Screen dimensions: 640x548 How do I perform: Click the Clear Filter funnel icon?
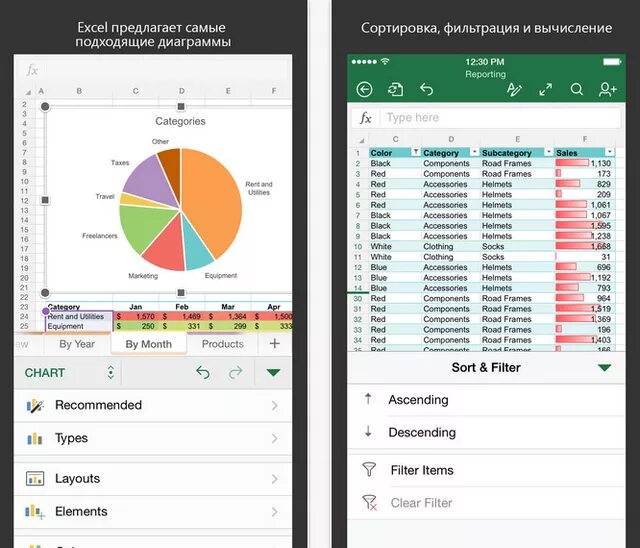[370, 502]
